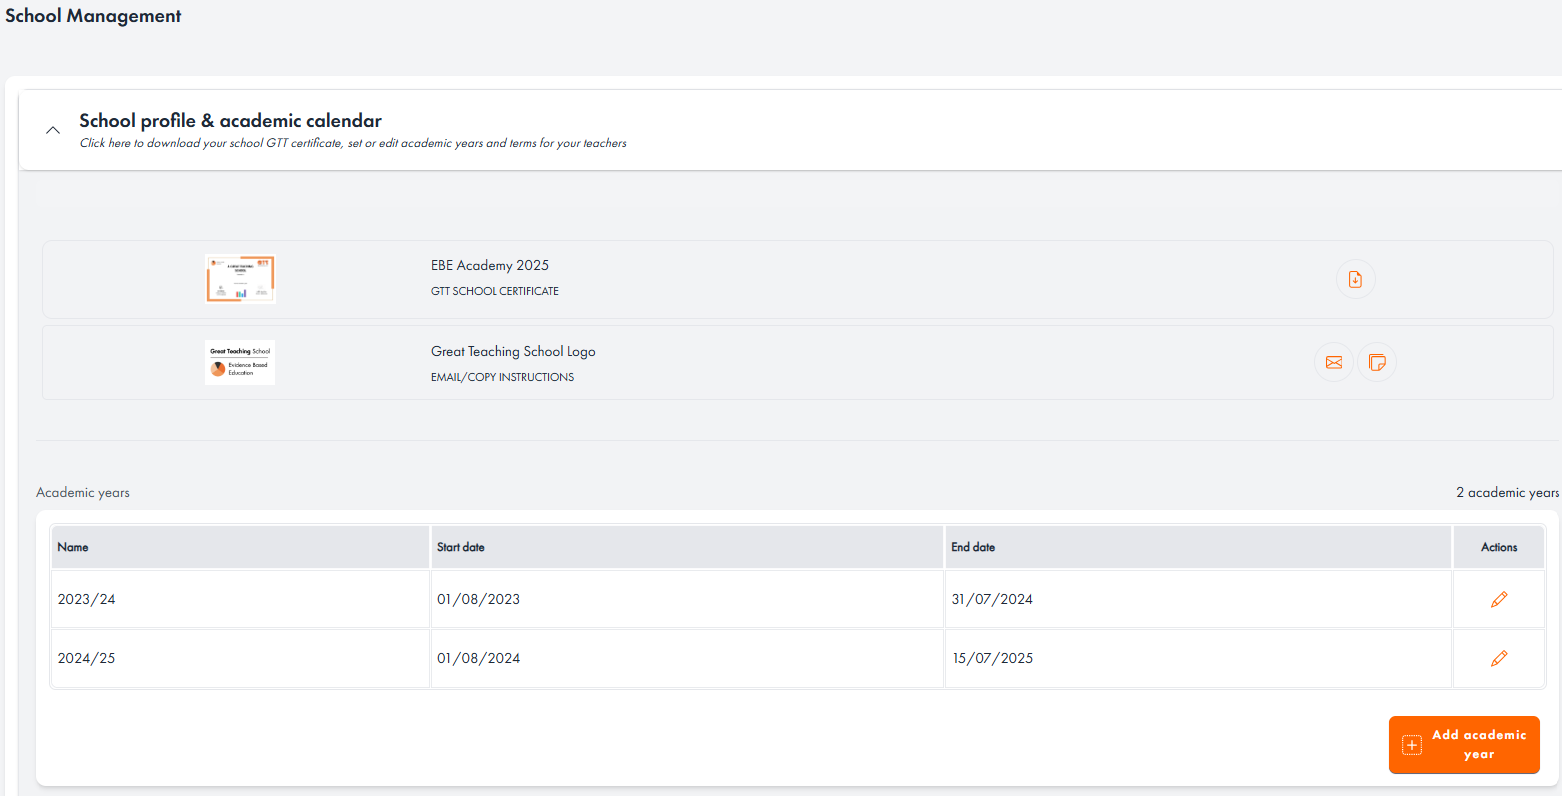Edit the 2023/24 academic year

click(x=1499, y=599)
